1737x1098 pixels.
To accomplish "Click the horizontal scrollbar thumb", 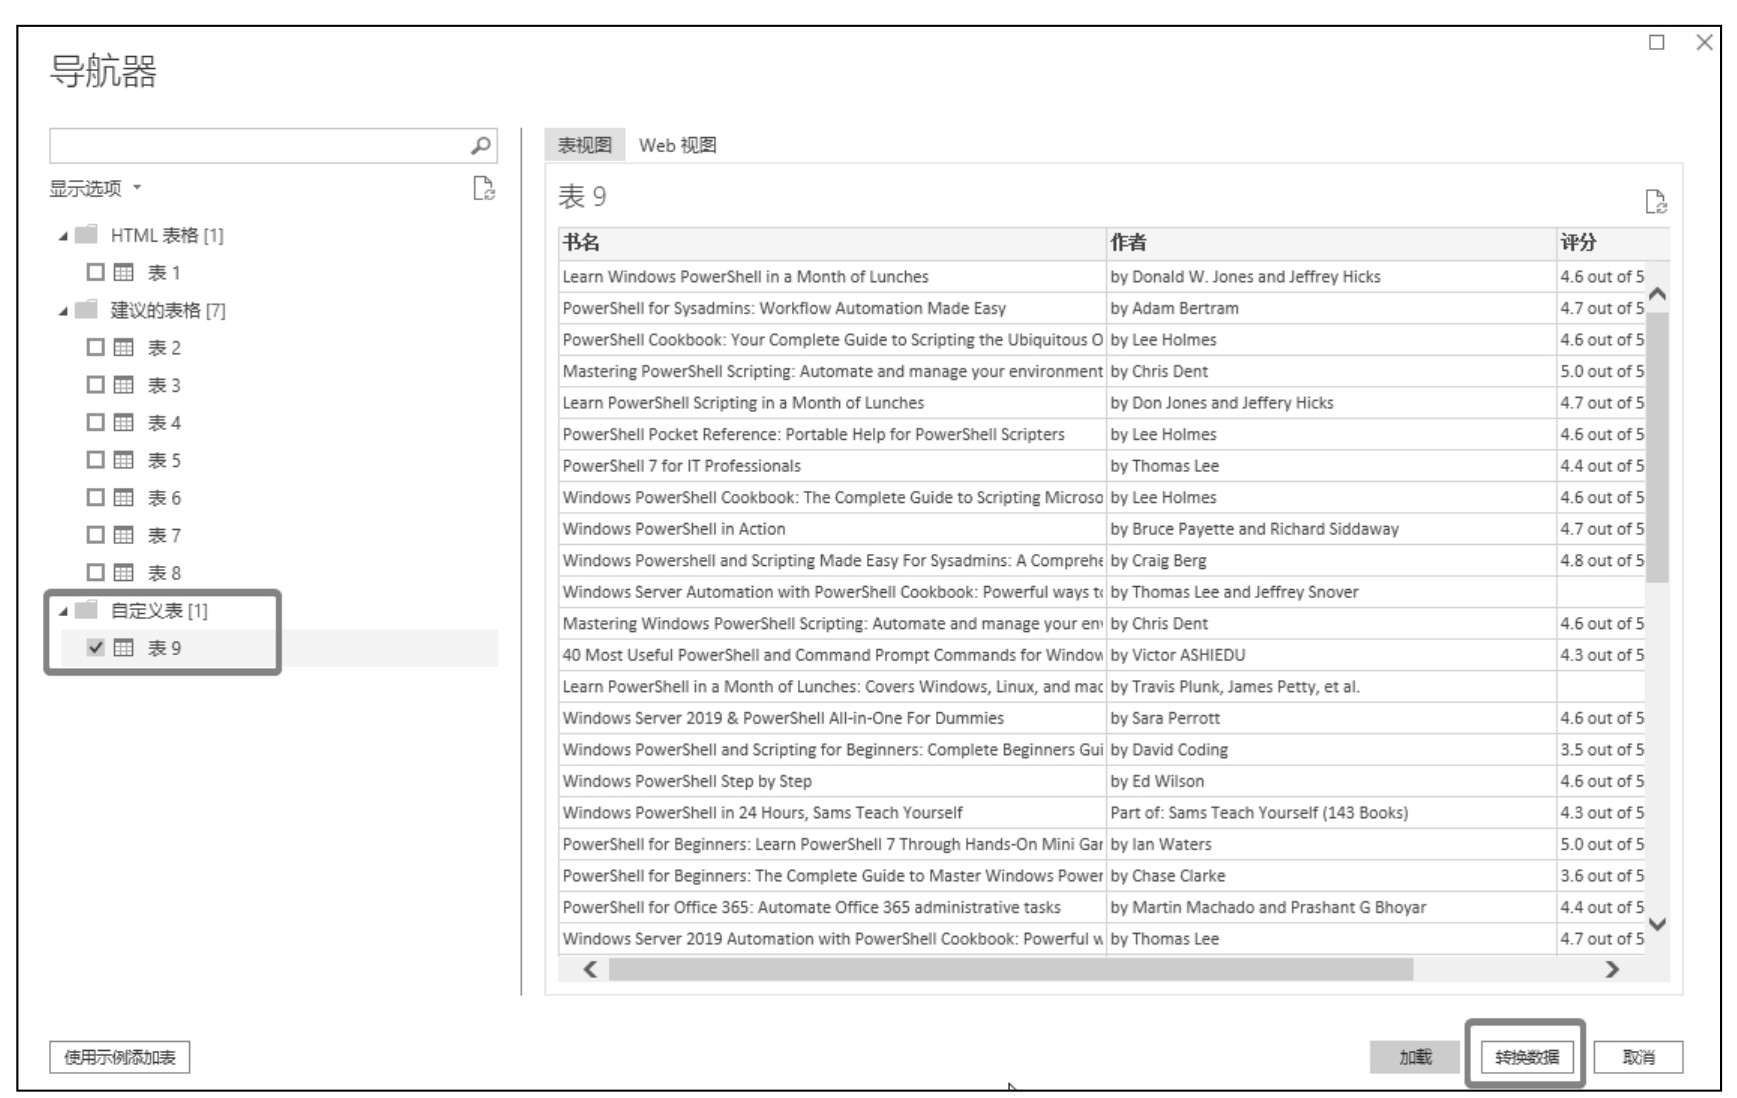I will click(x=1011, y=969).
